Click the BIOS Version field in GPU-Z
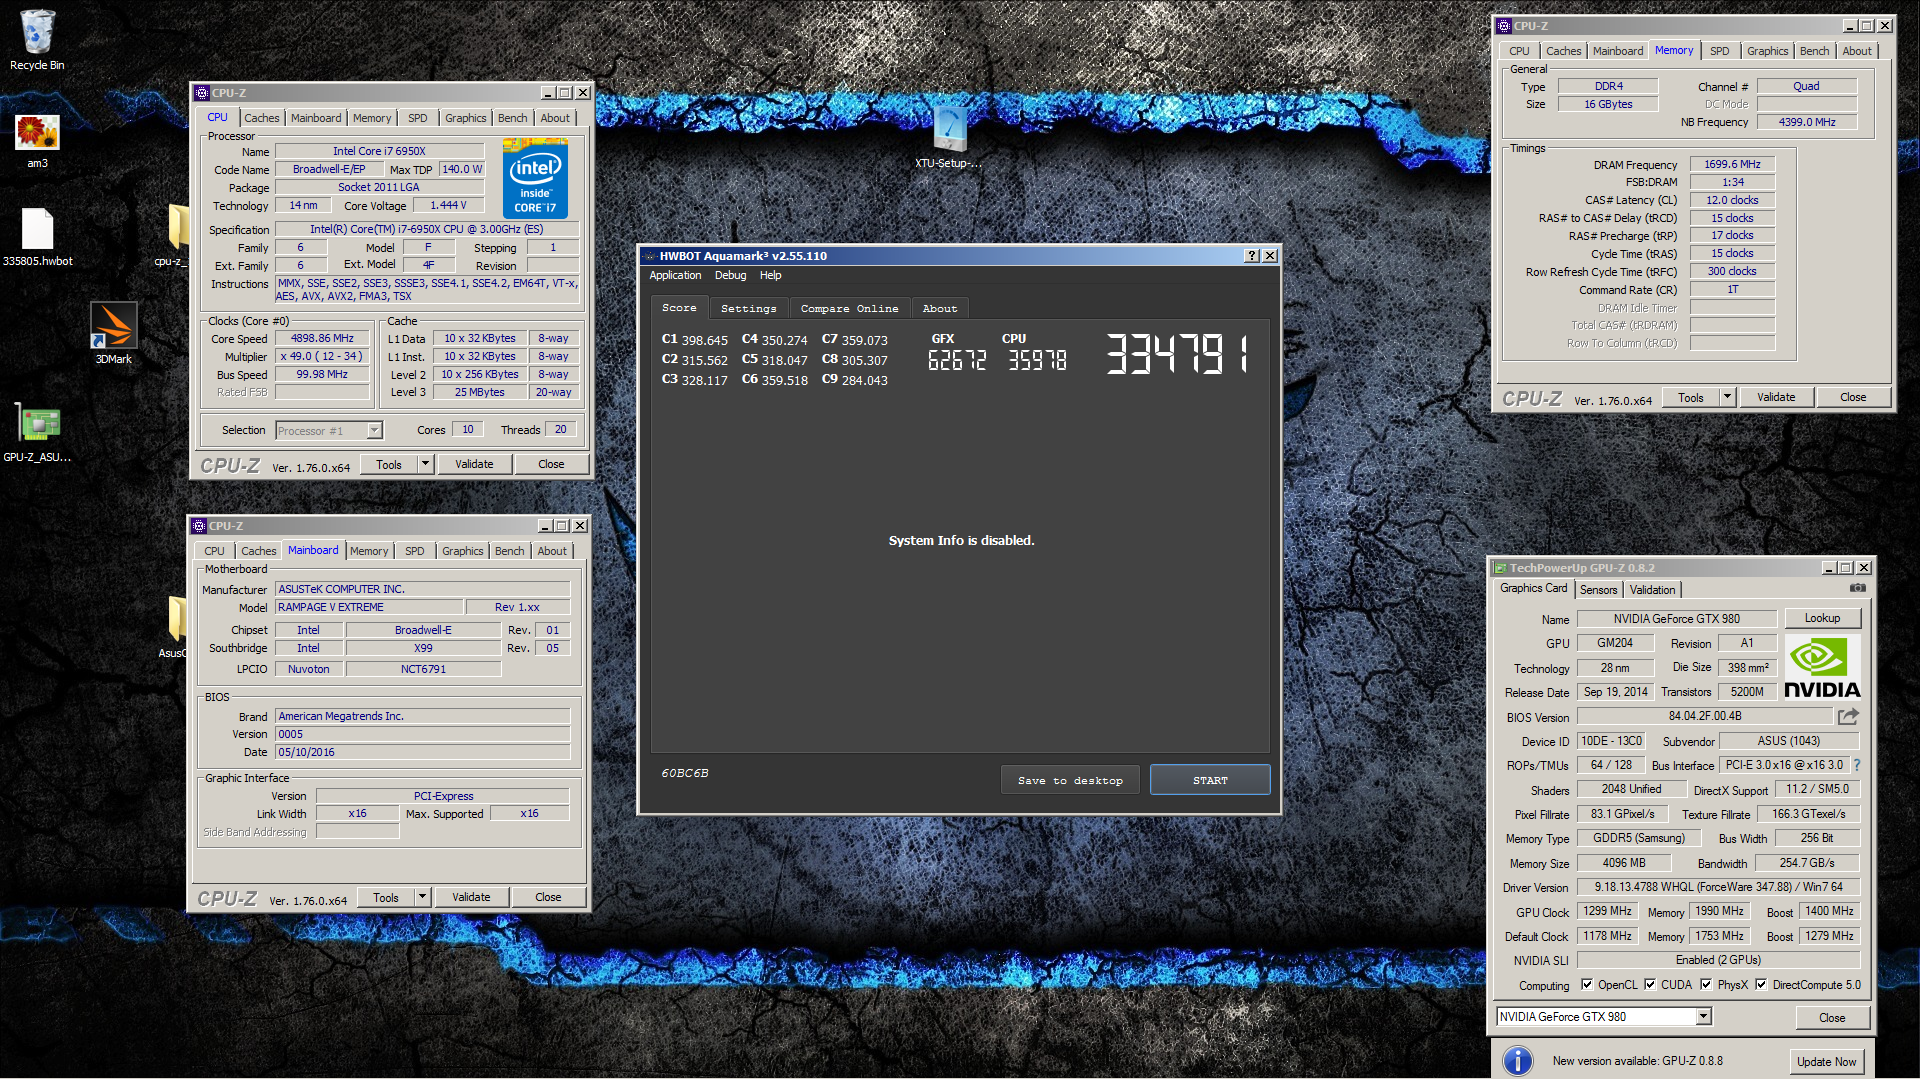Viewport: 1920px width, 1080px height. point(1705,716)
